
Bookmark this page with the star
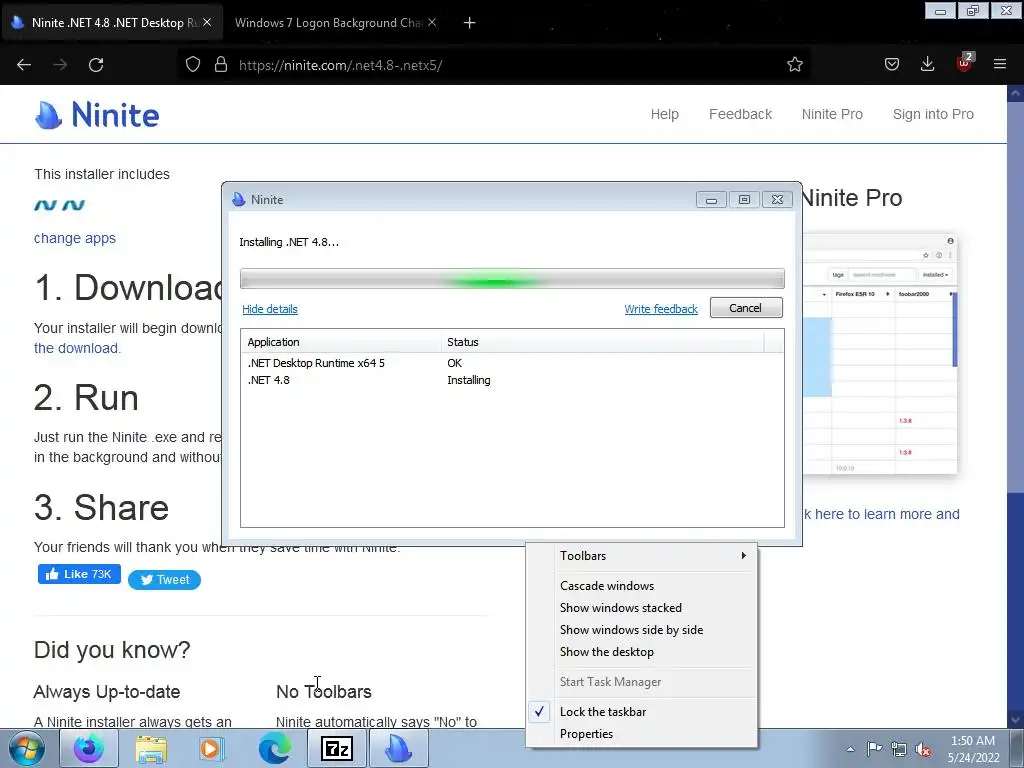(x=795, y=65)
